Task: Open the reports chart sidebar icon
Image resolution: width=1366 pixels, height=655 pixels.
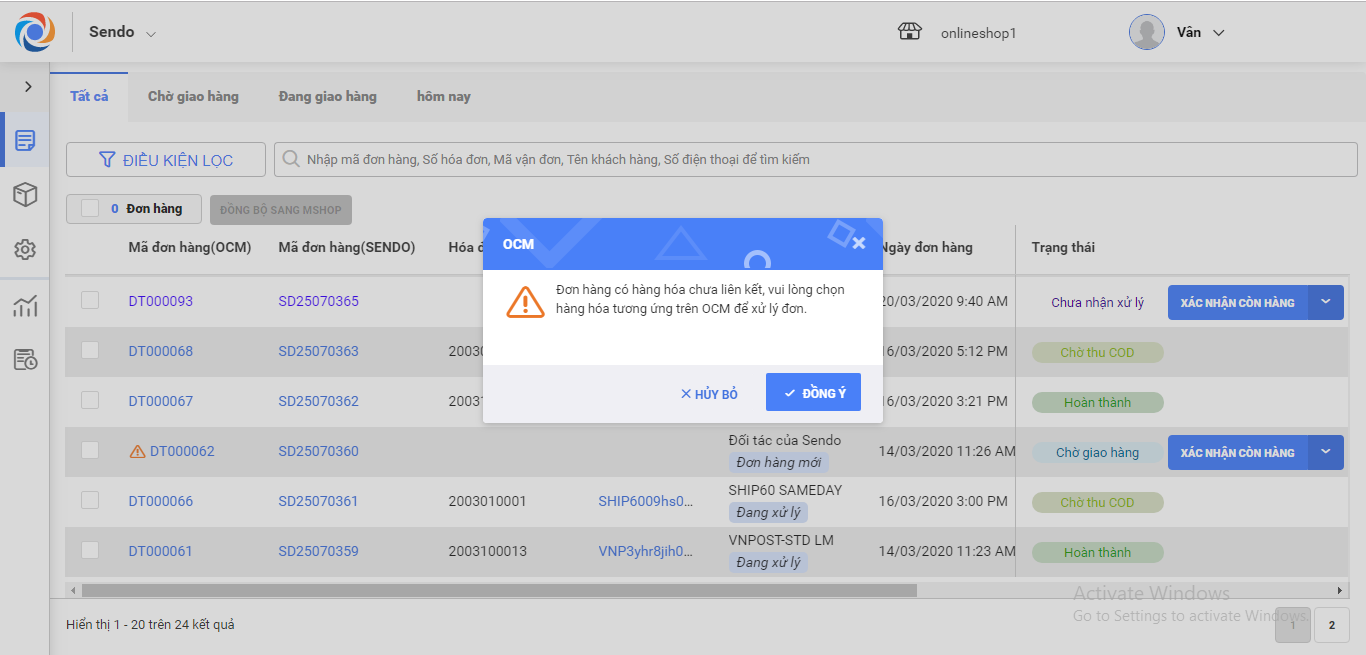Action: tap(25, 306)
